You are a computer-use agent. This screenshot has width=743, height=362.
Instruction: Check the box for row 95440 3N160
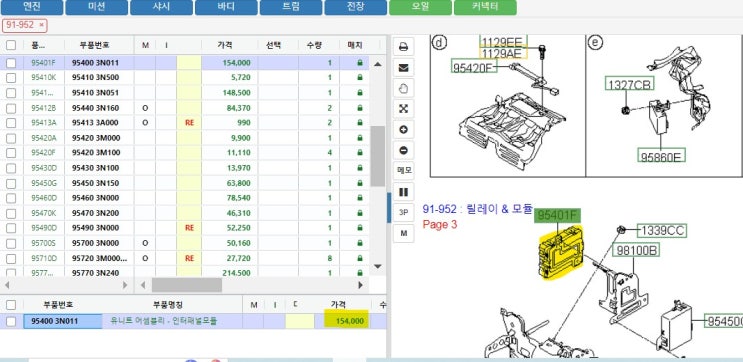11,108
